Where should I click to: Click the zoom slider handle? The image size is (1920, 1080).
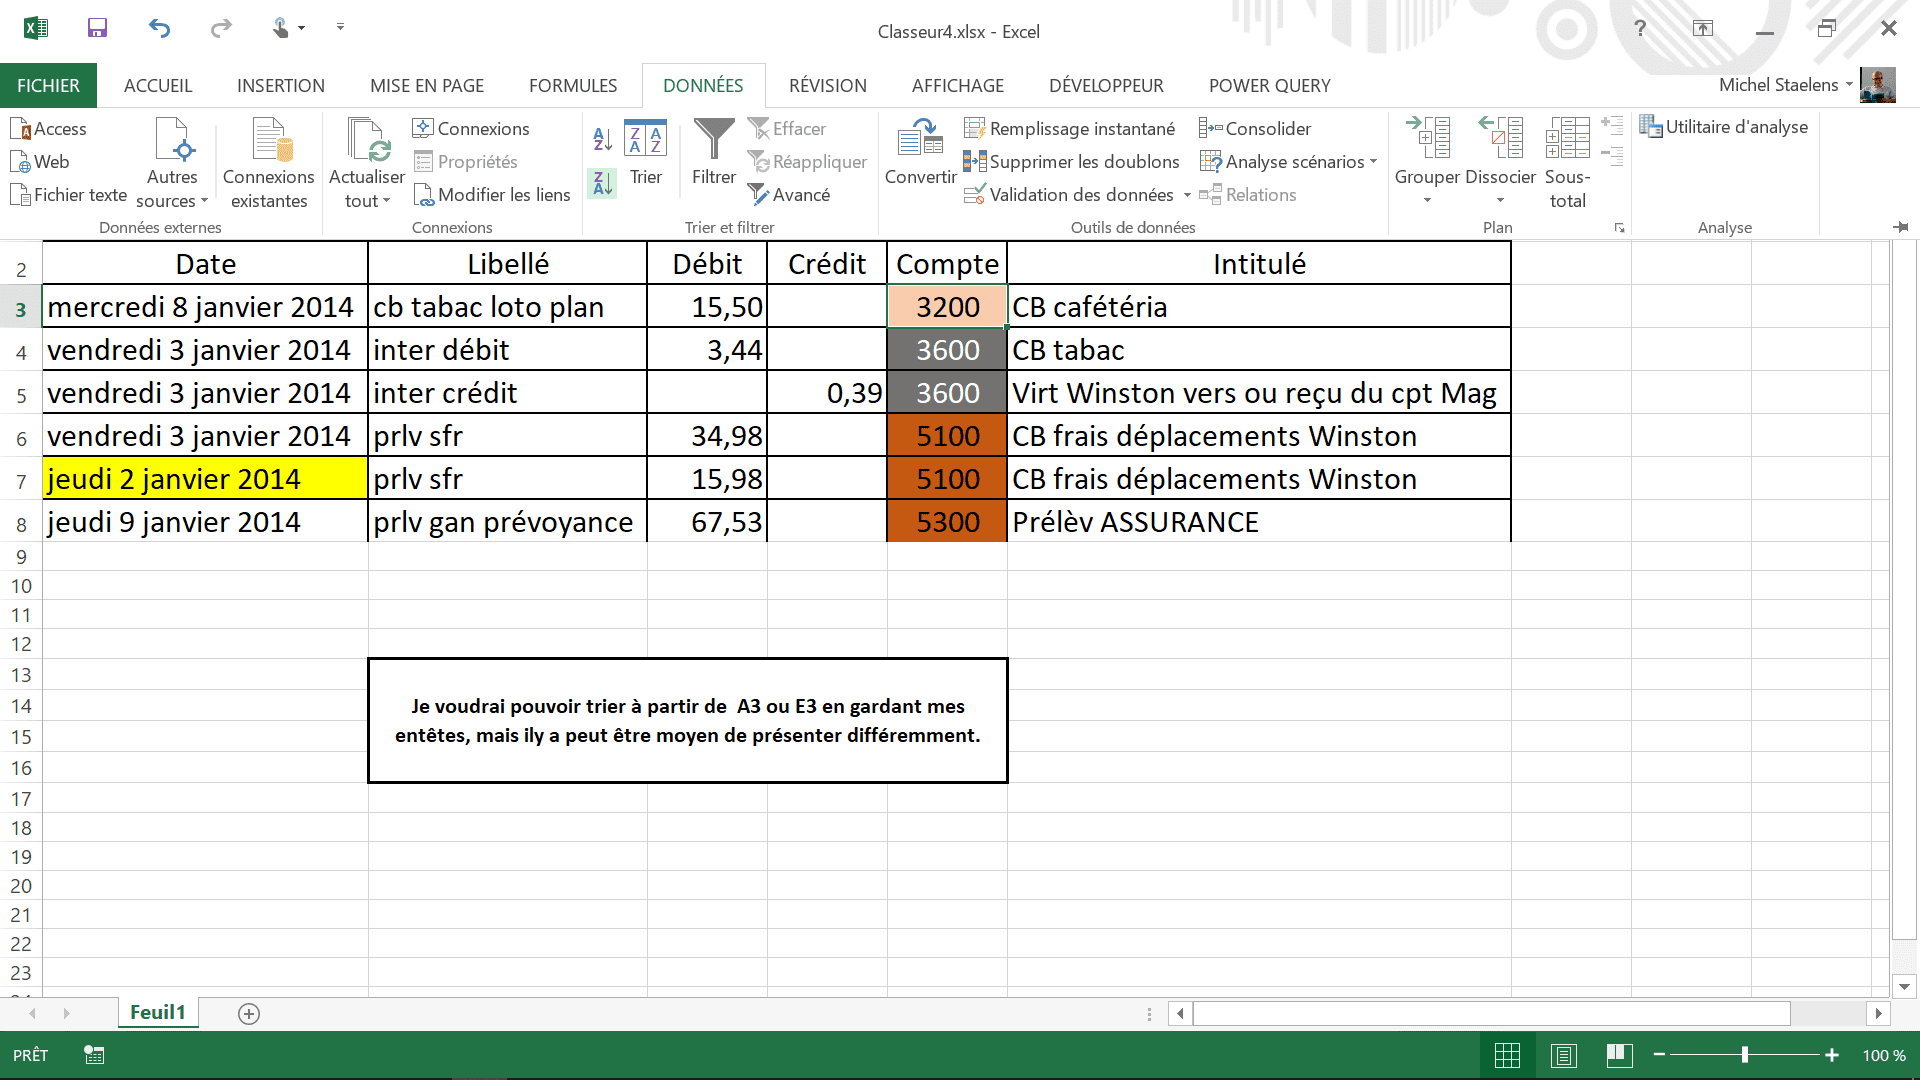[x=1744, y=1055]
